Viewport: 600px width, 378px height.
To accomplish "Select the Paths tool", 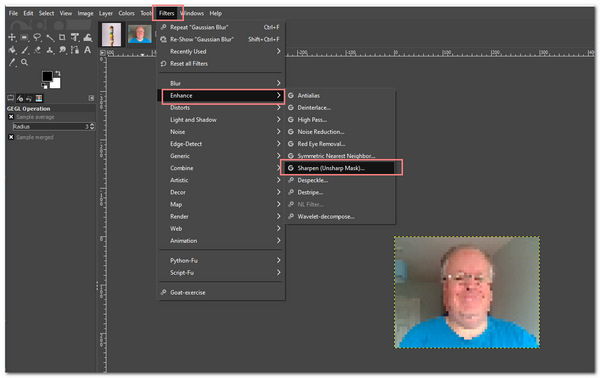I will (75, 50).
